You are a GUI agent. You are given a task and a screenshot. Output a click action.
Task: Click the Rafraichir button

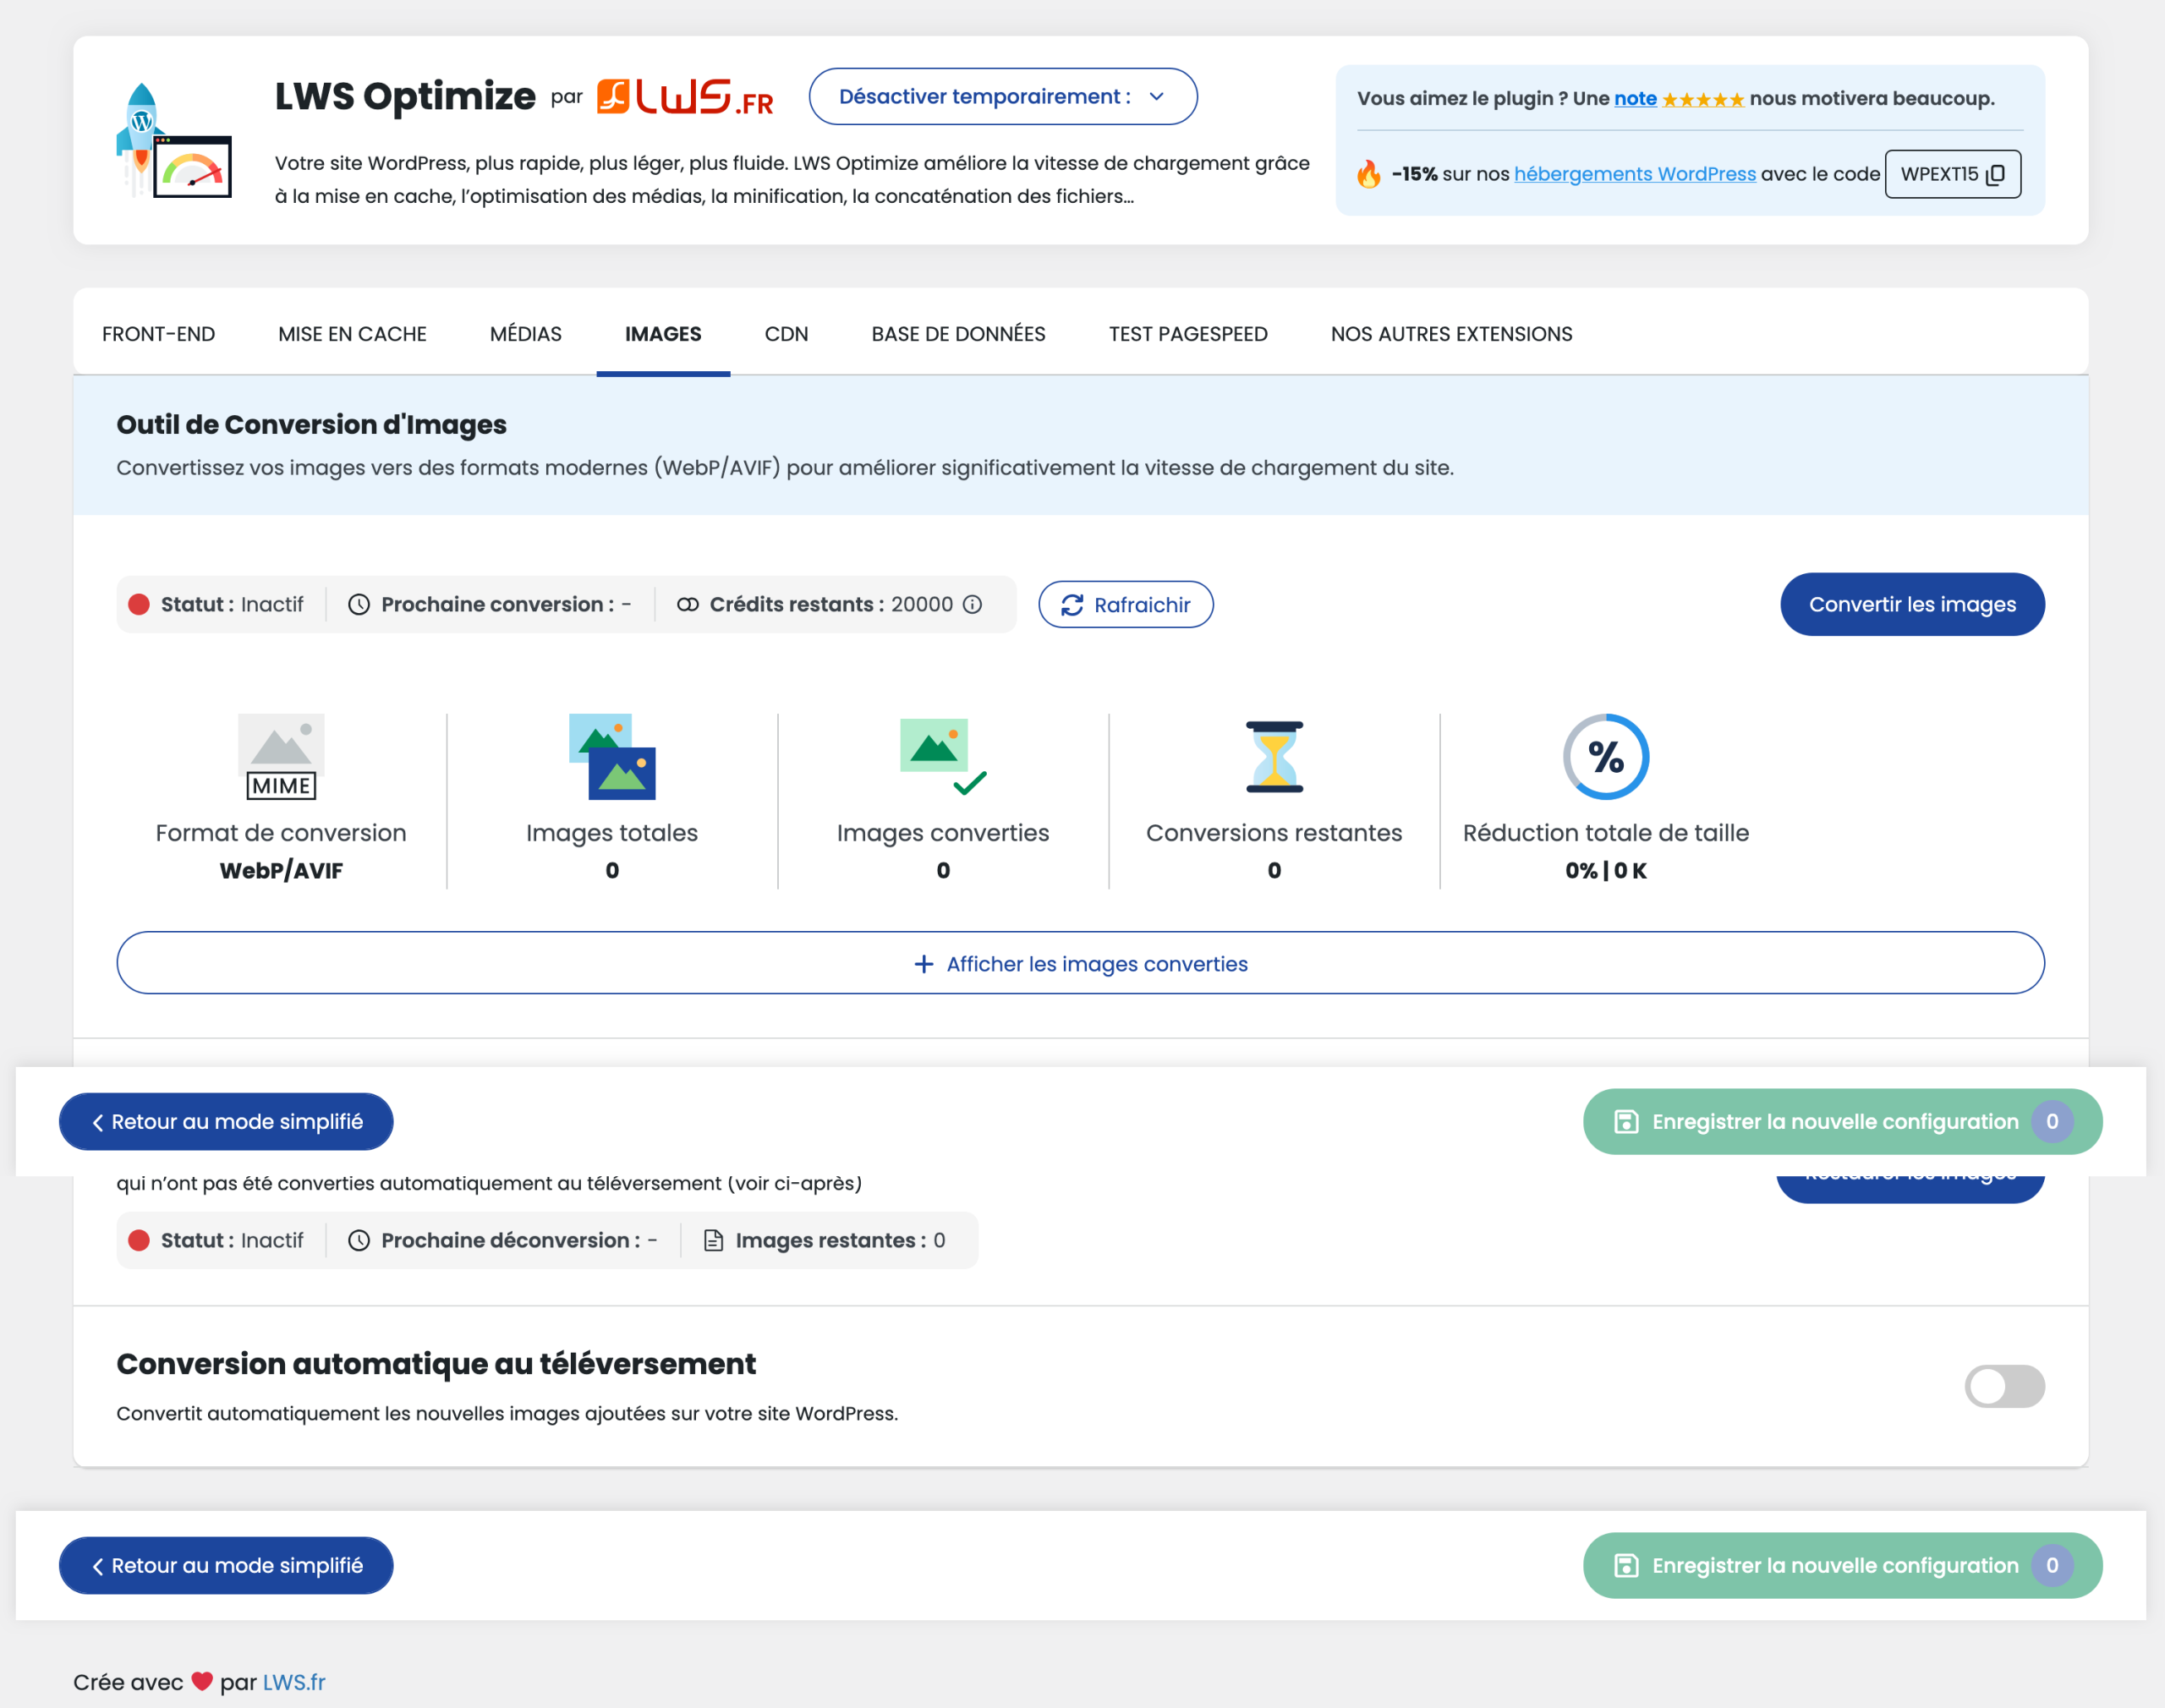1126,604
